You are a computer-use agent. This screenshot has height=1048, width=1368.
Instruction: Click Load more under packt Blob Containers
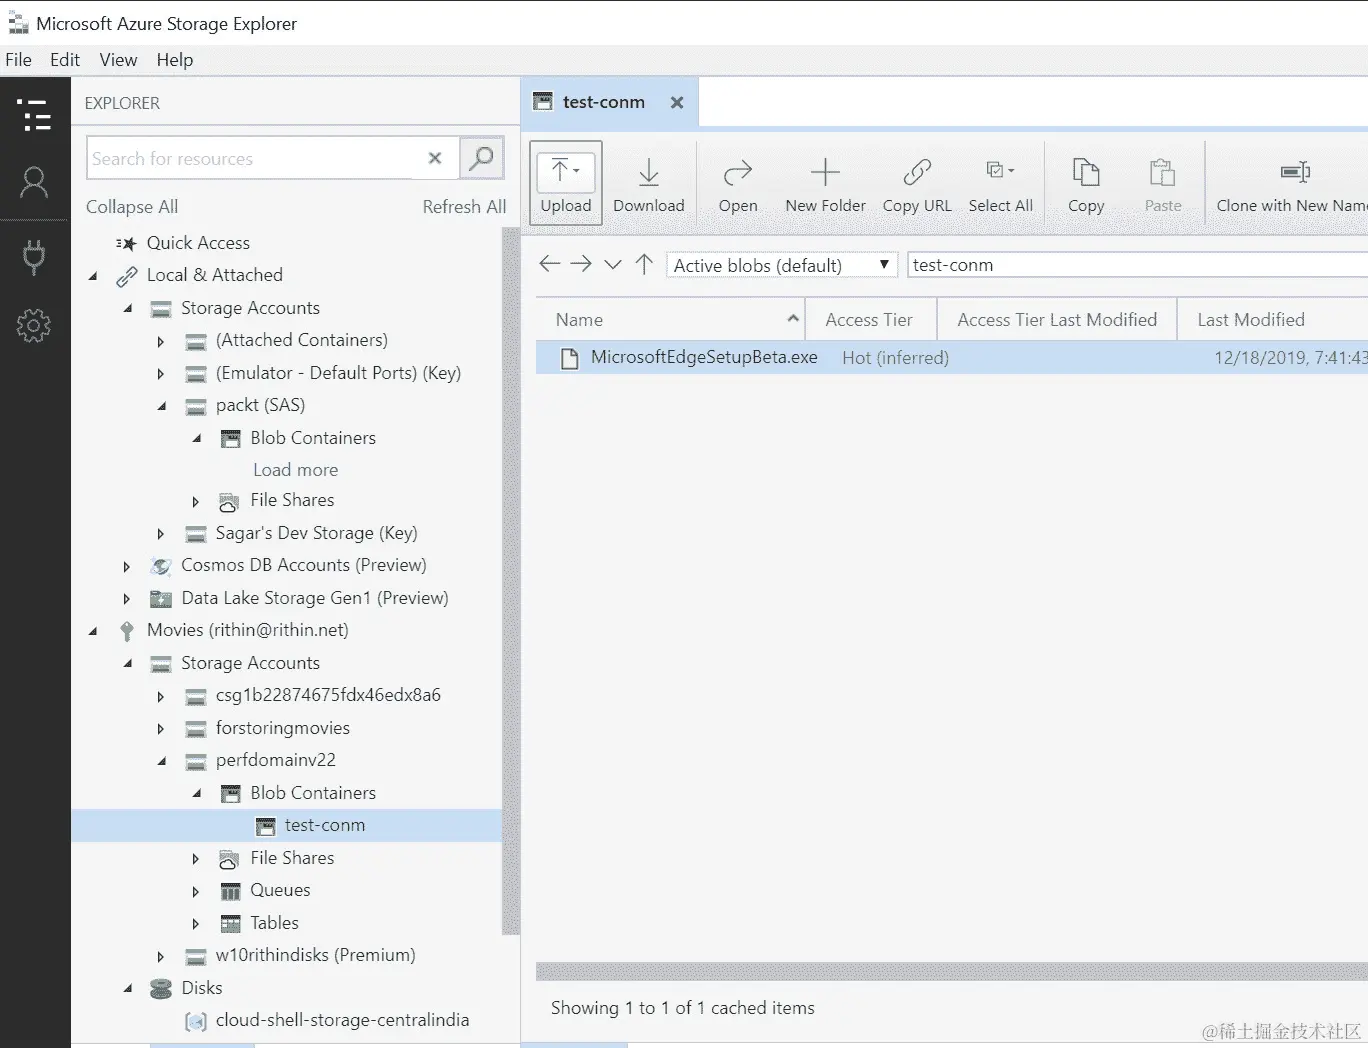[x=295, y=470]
